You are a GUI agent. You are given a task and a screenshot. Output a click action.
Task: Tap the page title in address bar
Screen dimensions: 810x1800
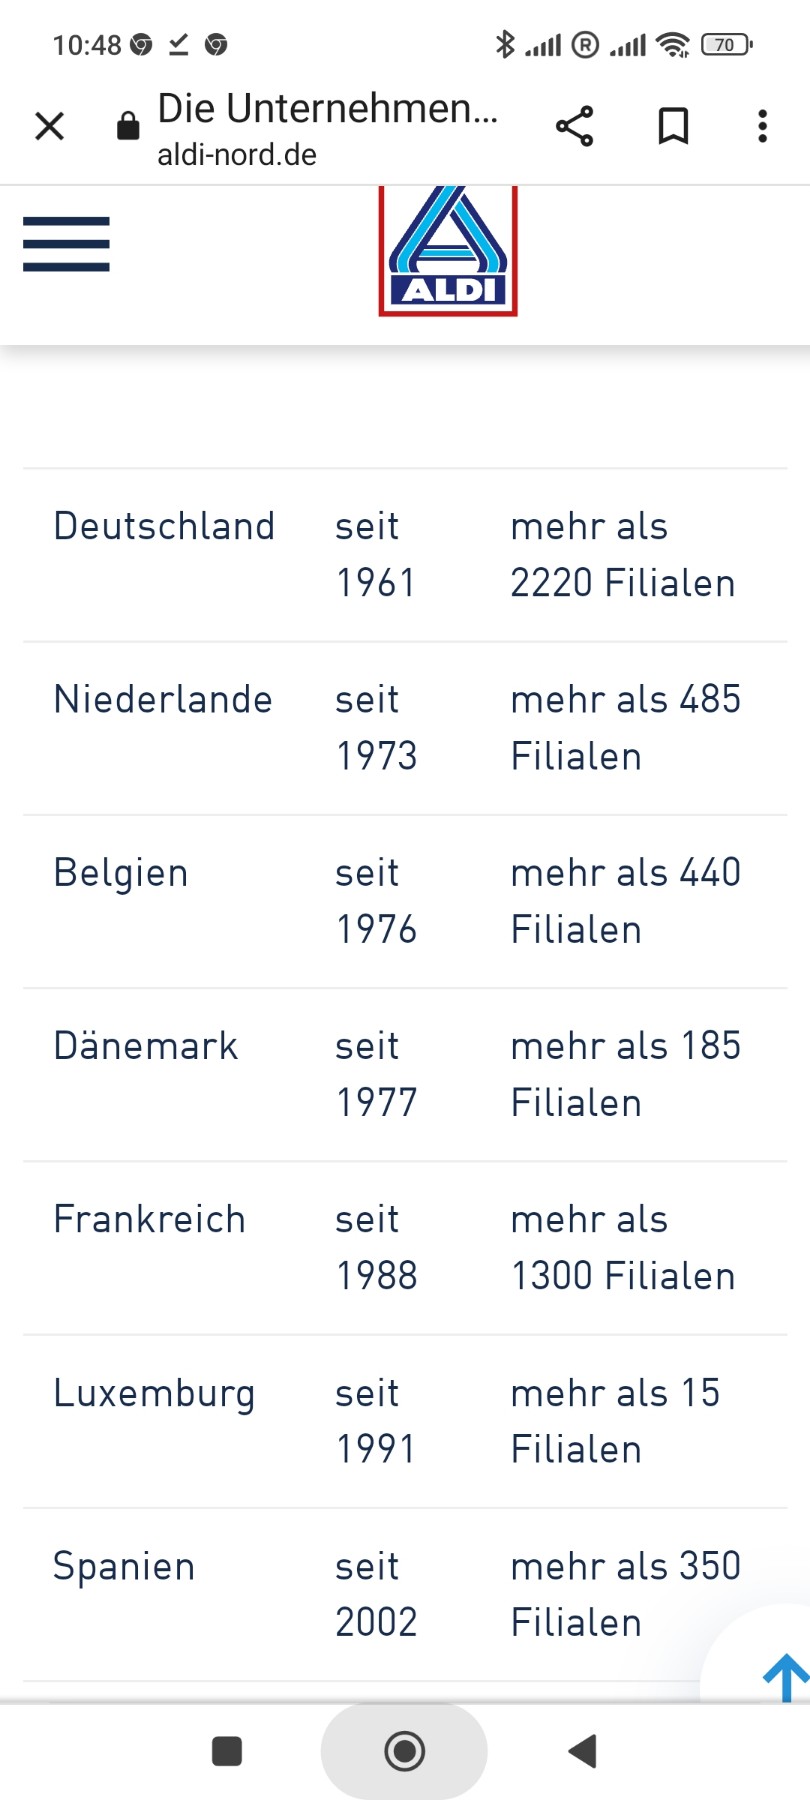tap(327, 108)
